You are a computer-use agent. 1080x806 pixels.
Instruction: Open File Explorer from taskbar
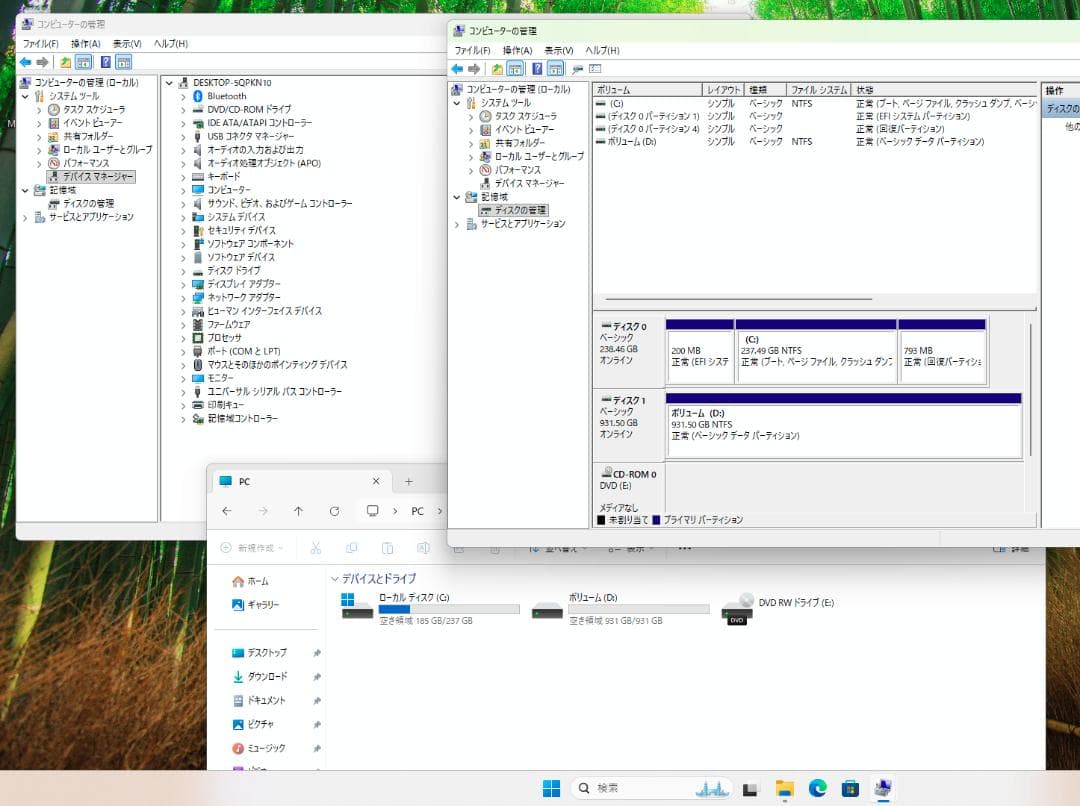pos(784,788)
